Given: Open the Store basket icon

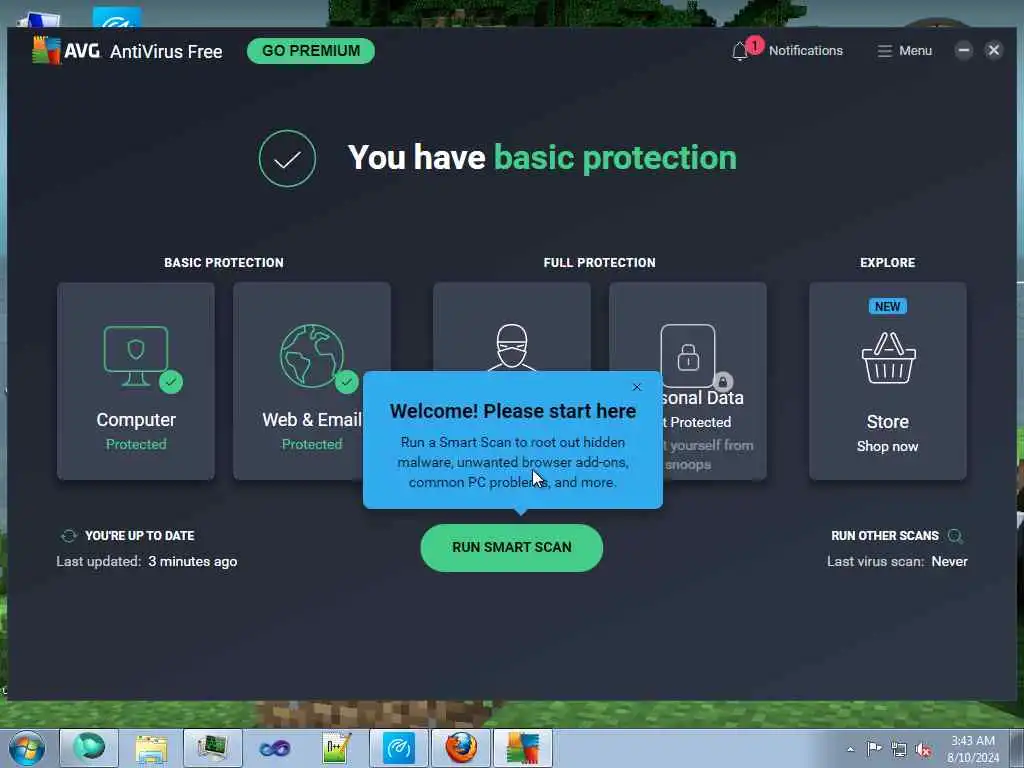Looking at the screenshot, I should click(x=888, y=359).
